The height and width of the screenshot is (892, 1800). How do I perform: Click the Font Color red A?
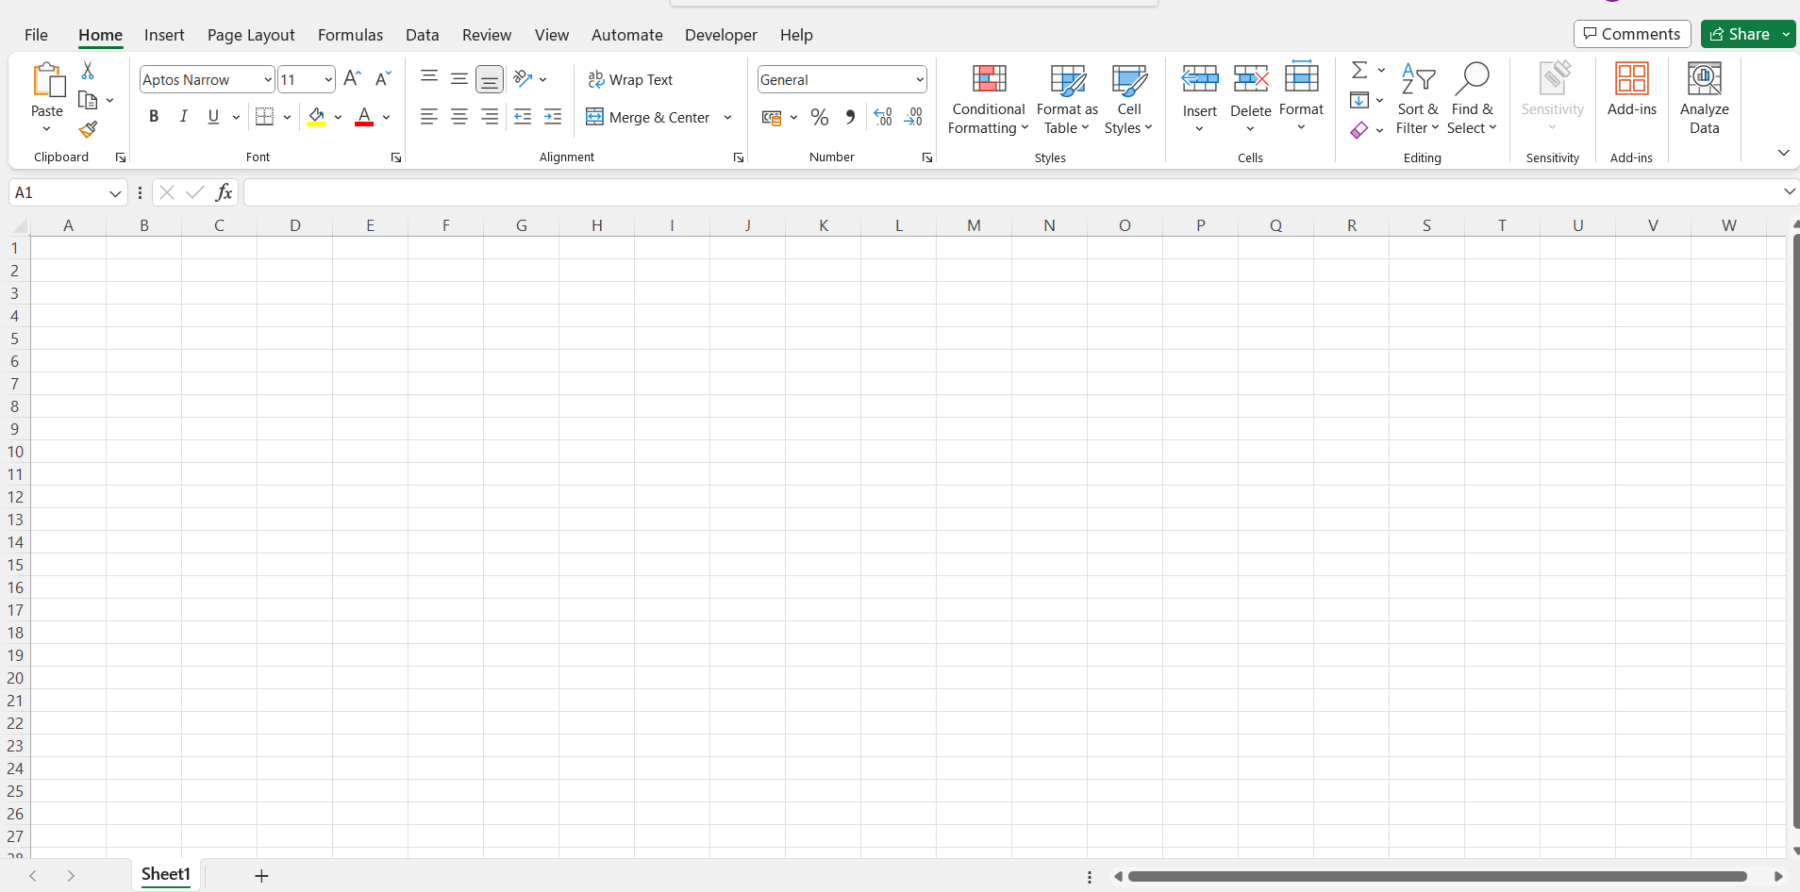[x=364, y=117]
